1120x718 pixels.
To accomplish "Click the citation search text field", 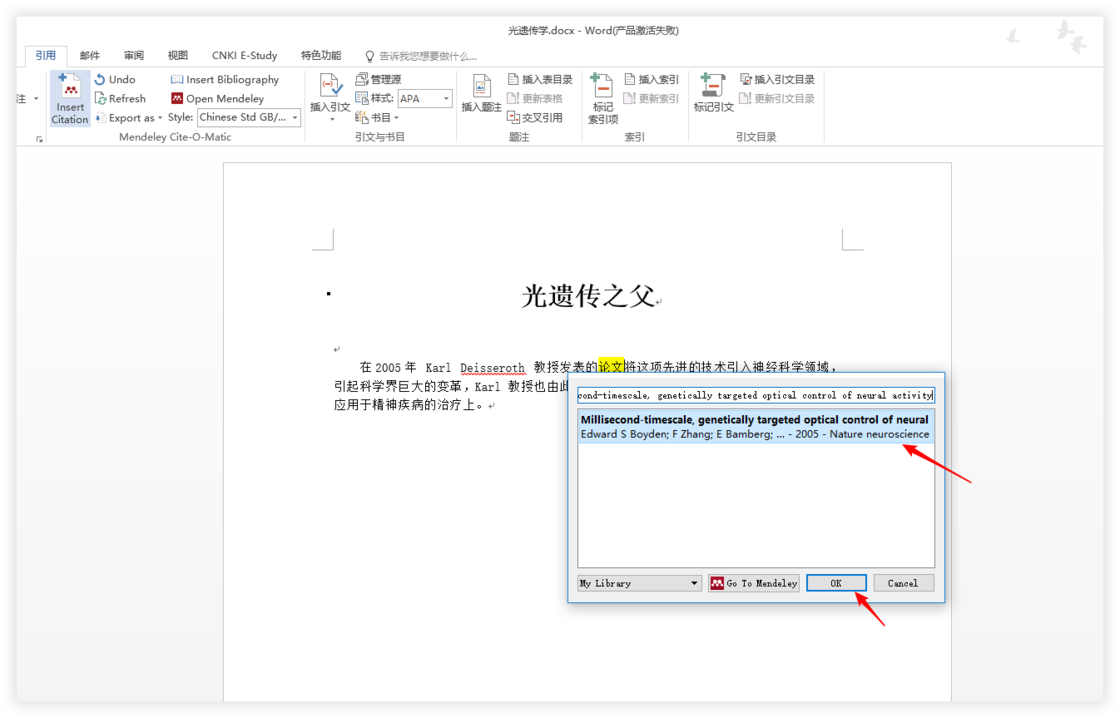I will coord(755,395).
